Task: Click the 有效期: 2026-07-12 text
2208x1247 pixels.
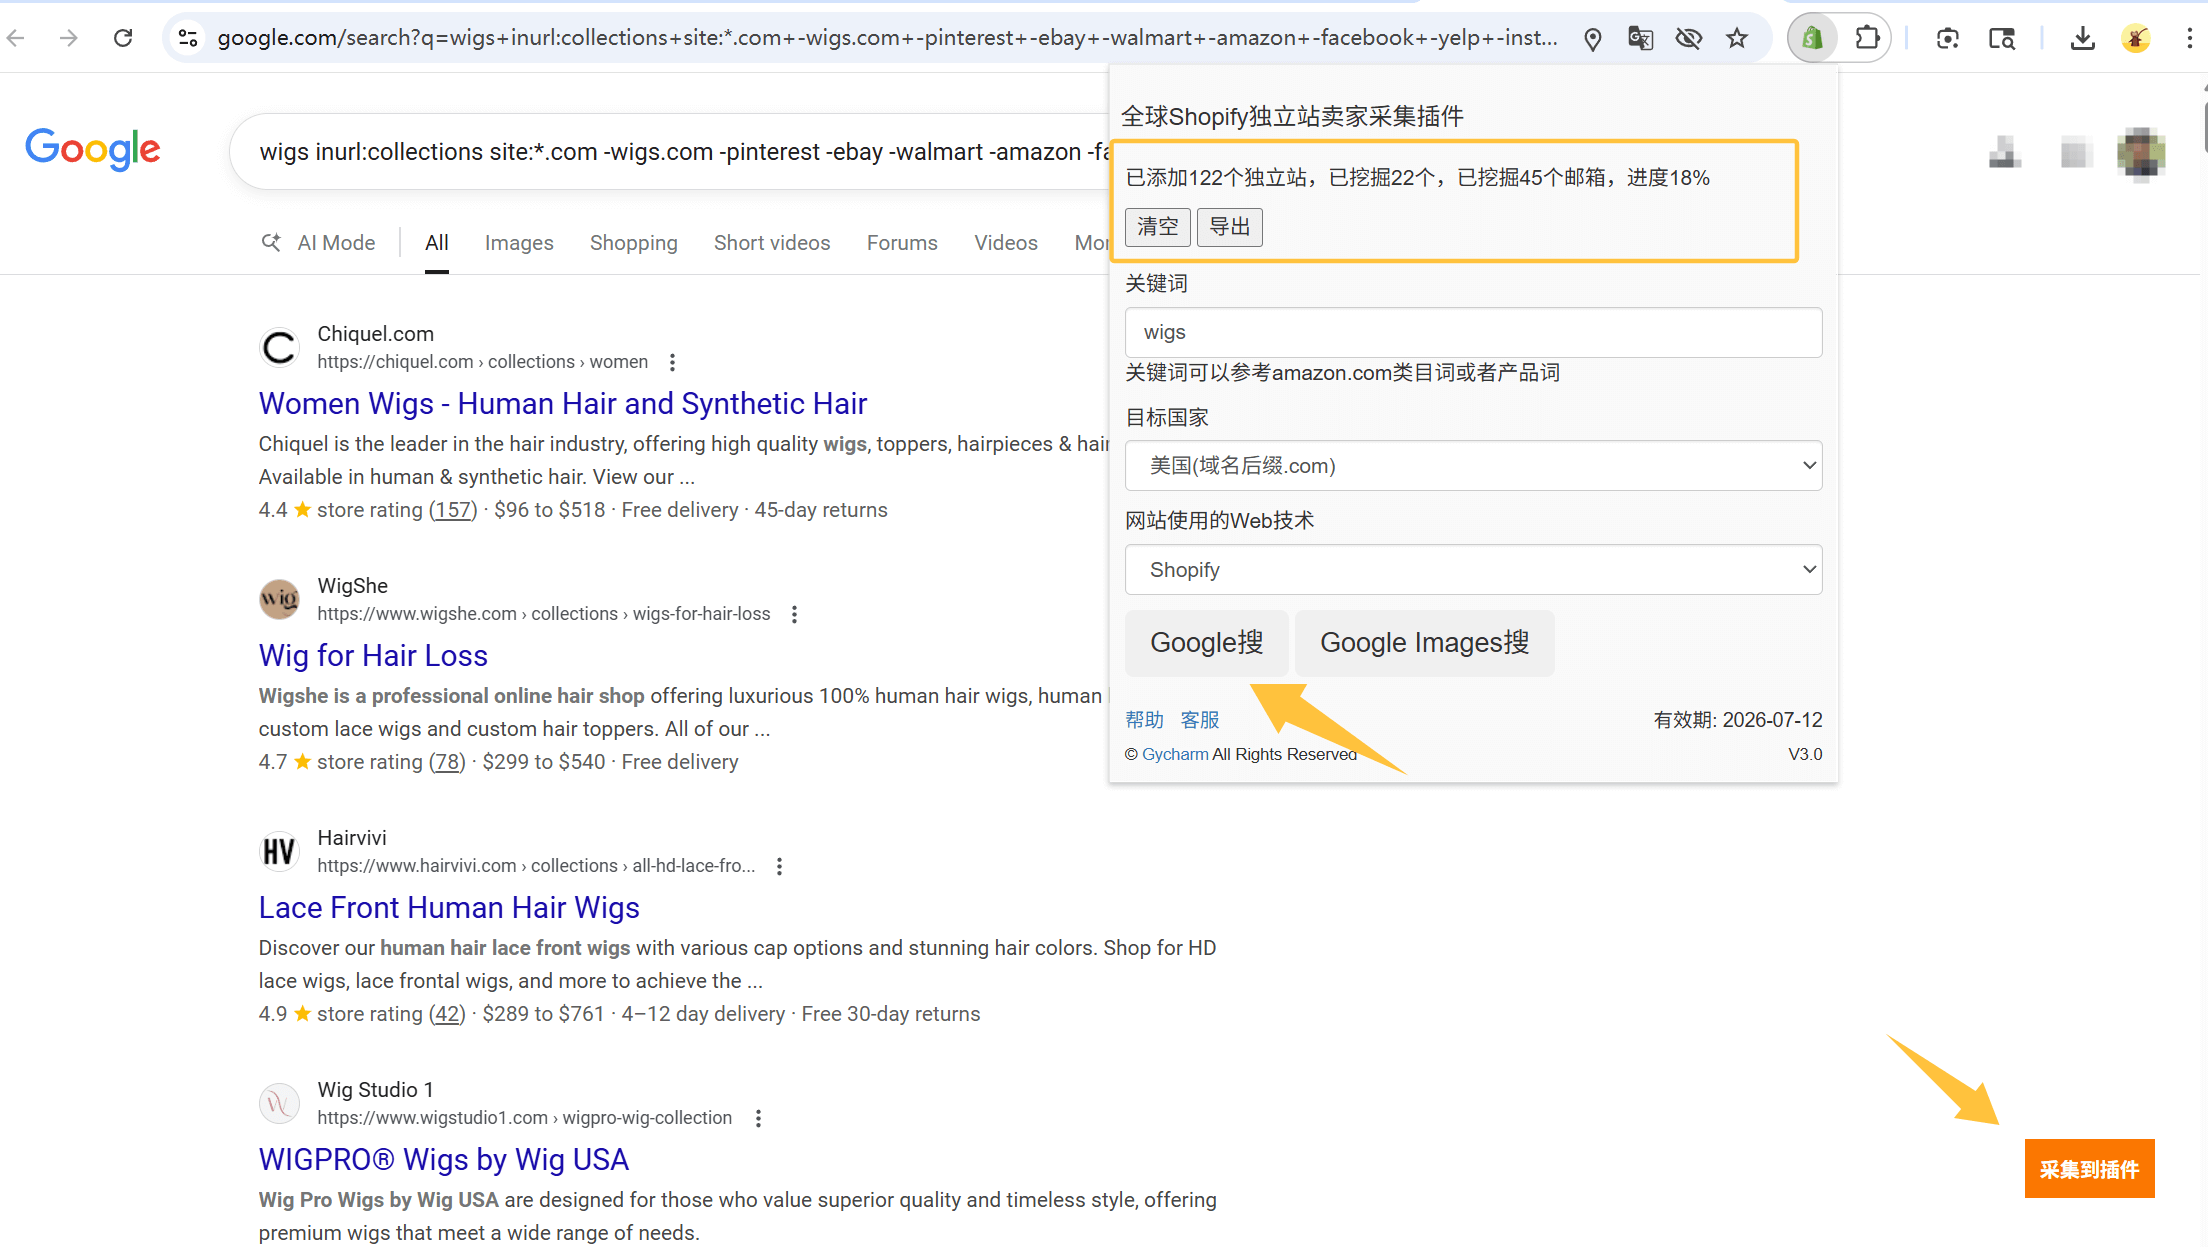Action: [x=1738, y=720]
